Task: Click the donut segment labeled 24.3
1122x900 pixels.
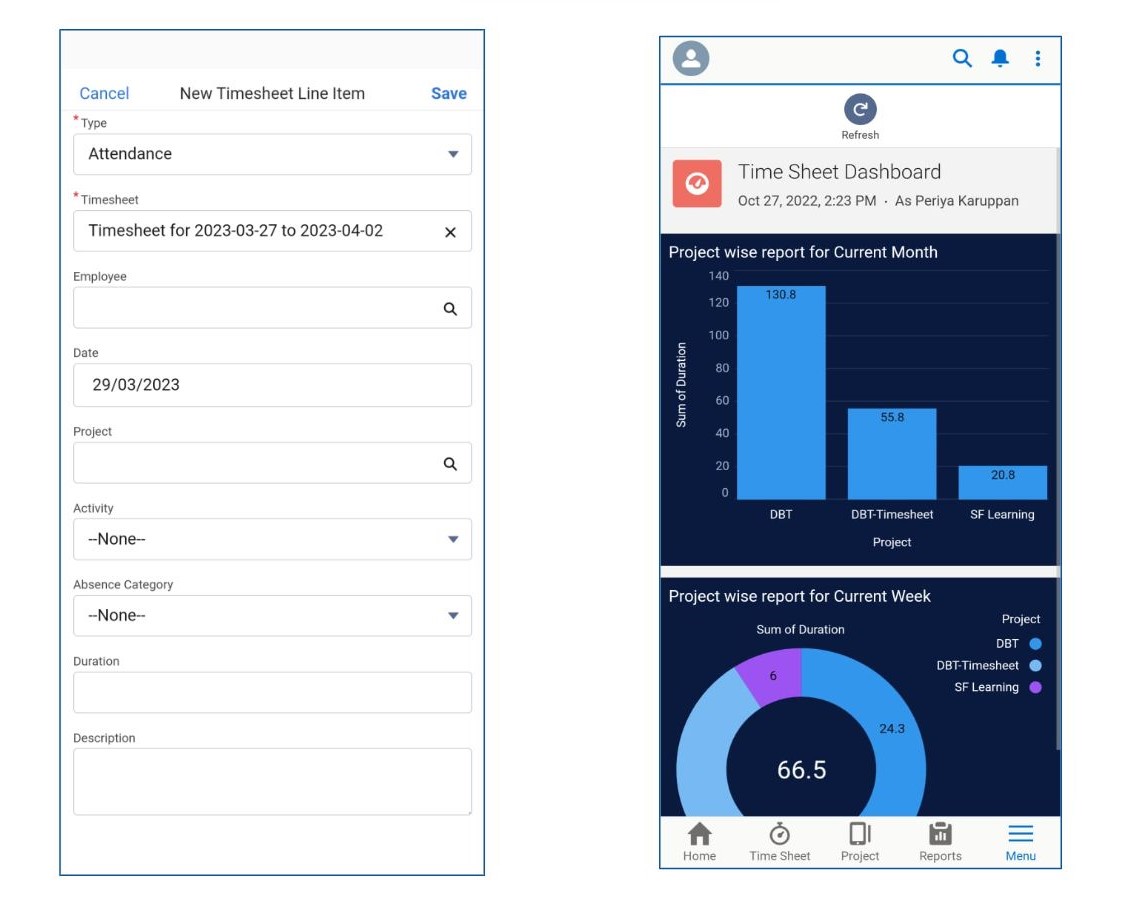Action: click(x=892, y=730)
